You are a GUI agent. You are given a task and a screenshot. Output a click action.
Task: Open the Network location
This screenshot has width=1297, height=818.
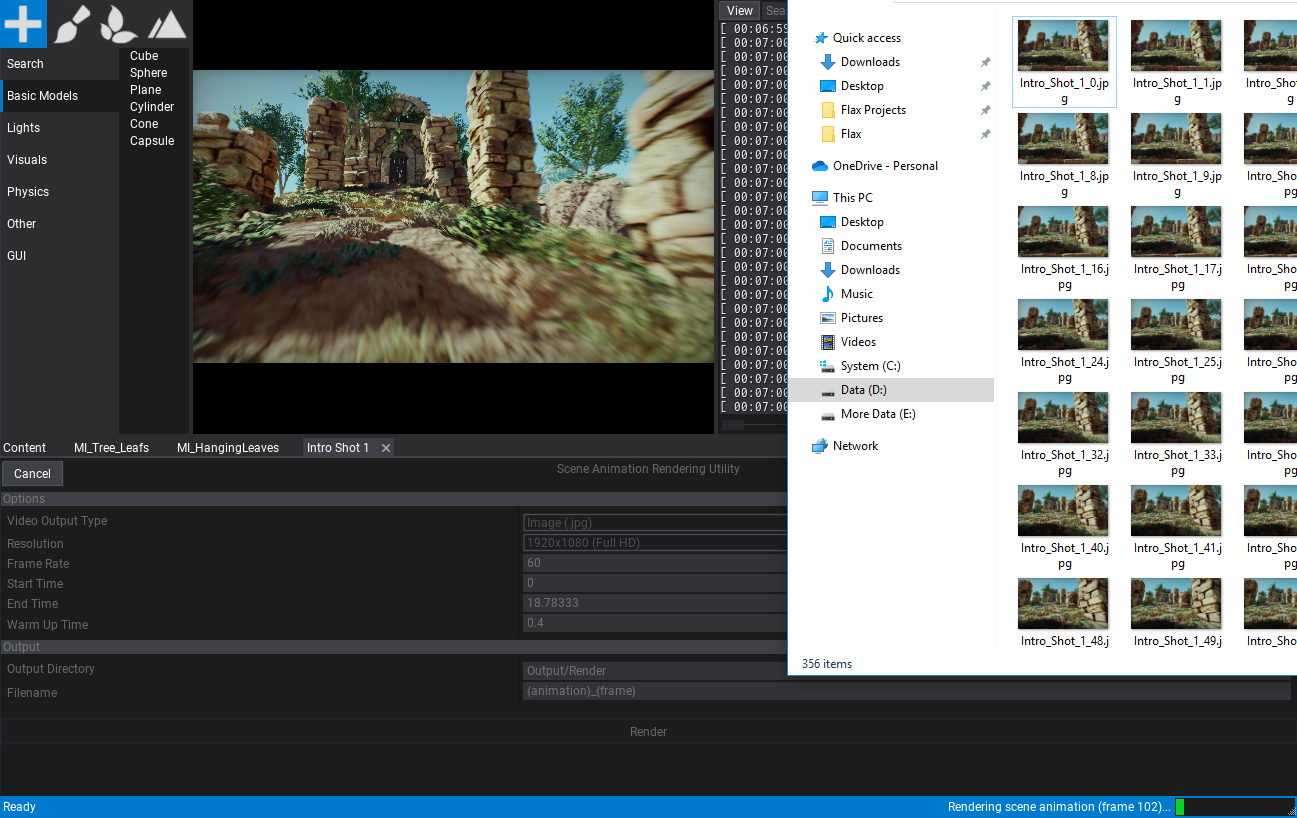pos(855,446)
